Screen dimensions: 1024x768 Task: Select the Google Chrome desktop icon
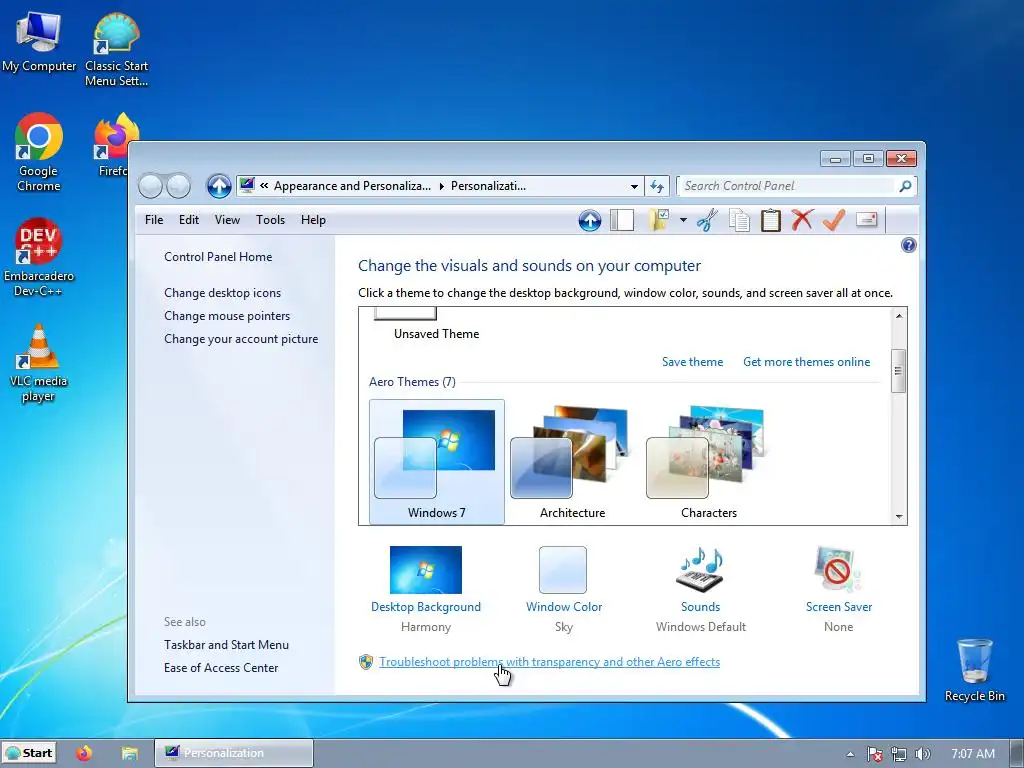[x=39, y=152]
